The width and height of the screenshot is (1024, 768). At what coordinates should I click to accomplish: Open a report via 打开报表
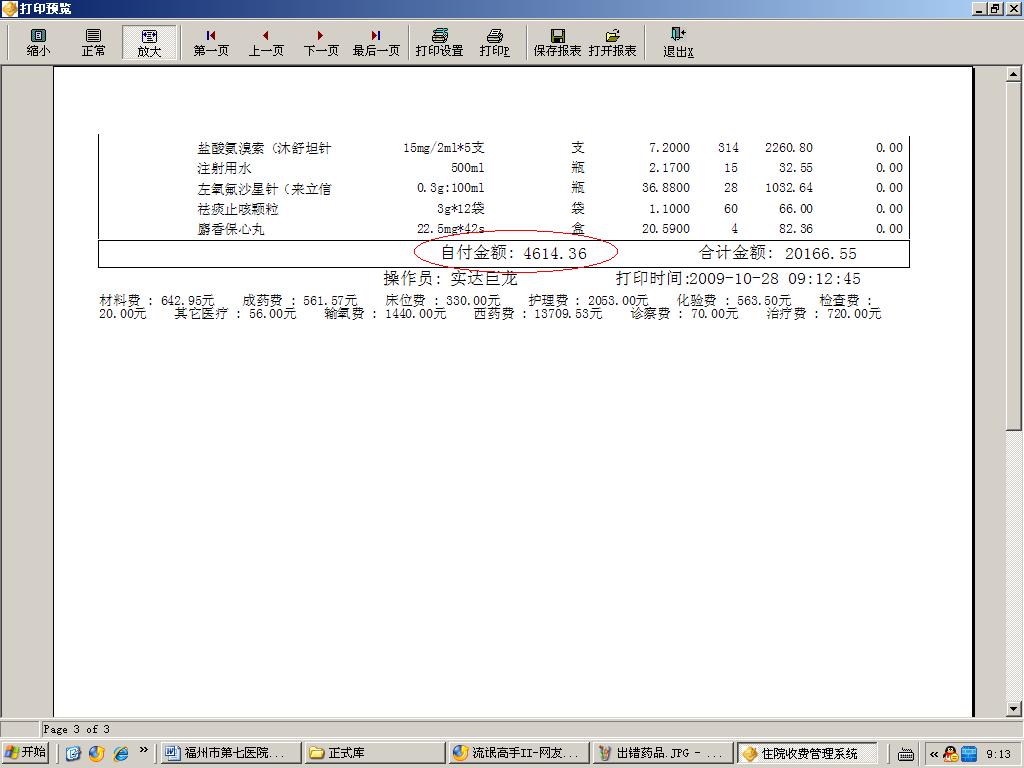[x=613, y=42]
